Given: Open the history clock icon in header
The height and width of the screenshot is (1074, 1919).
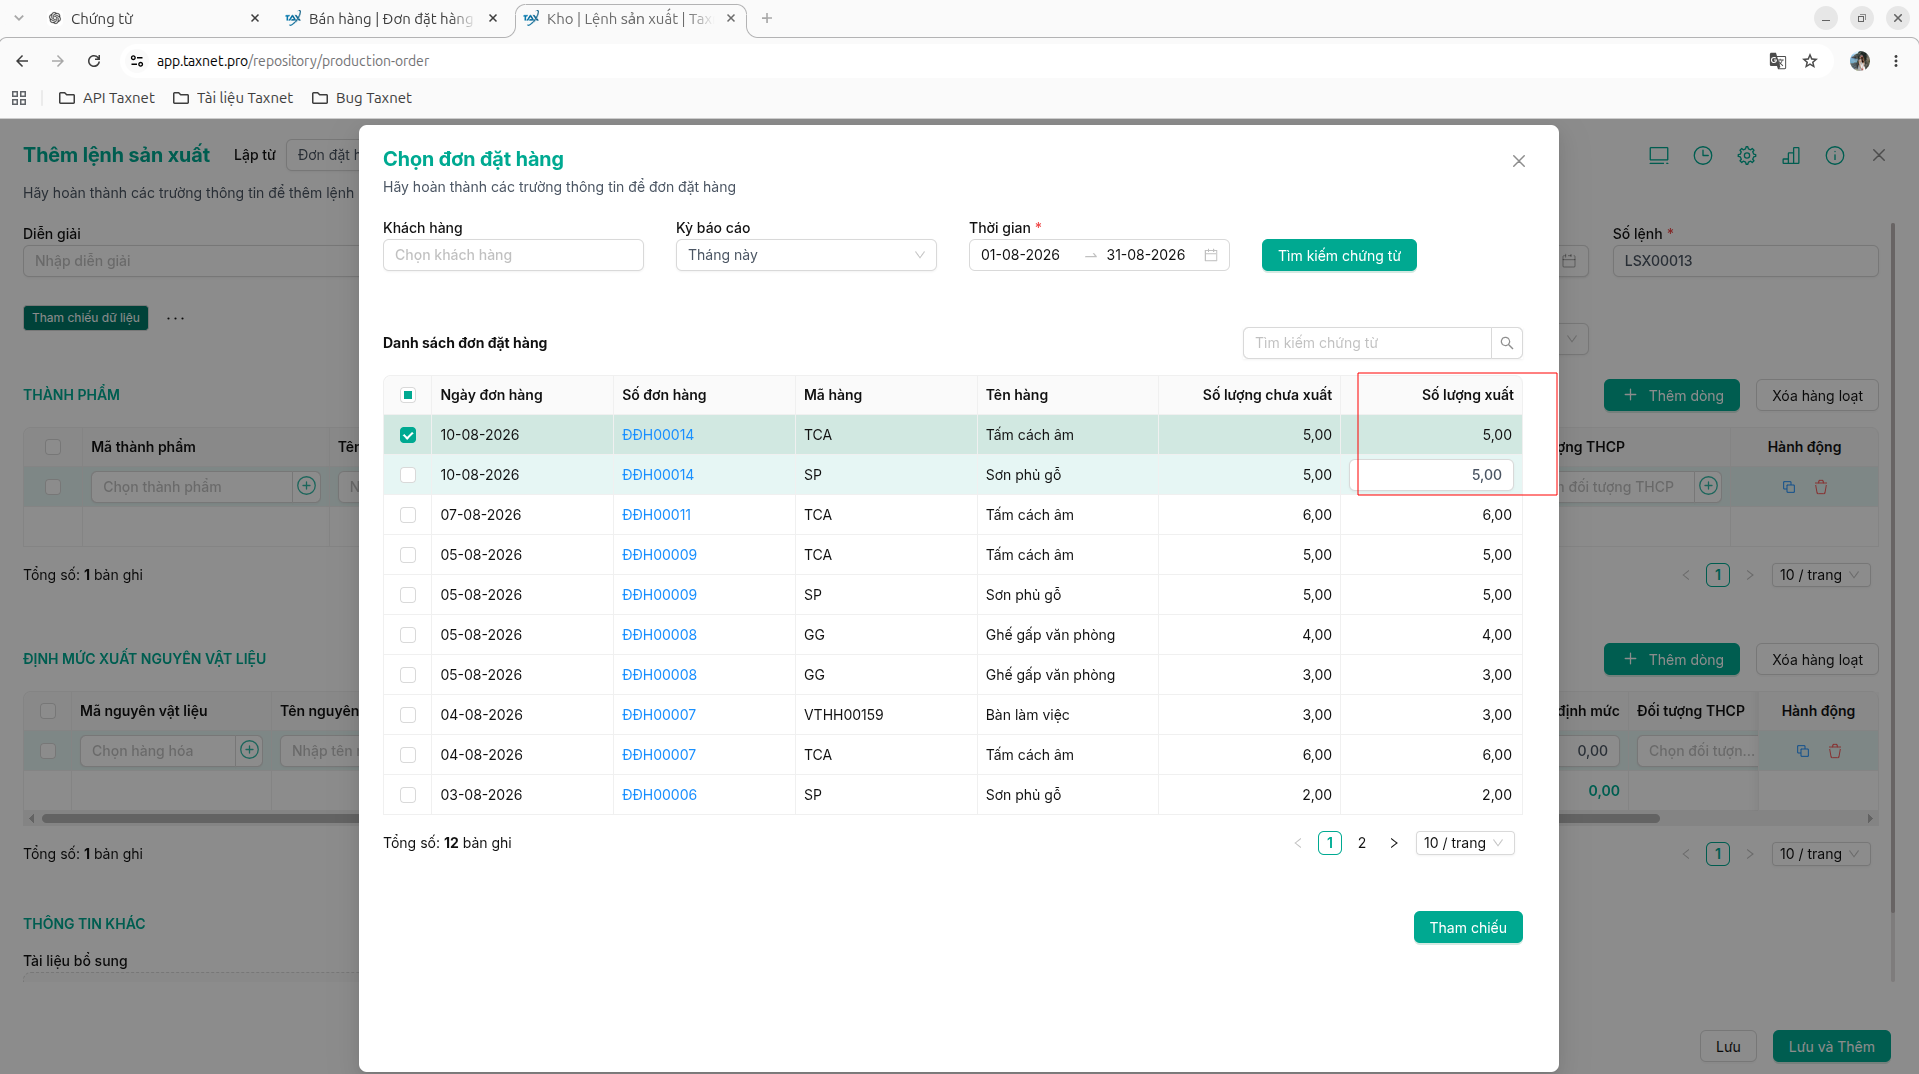Looking at the screenshot, I should point(1702,155).
